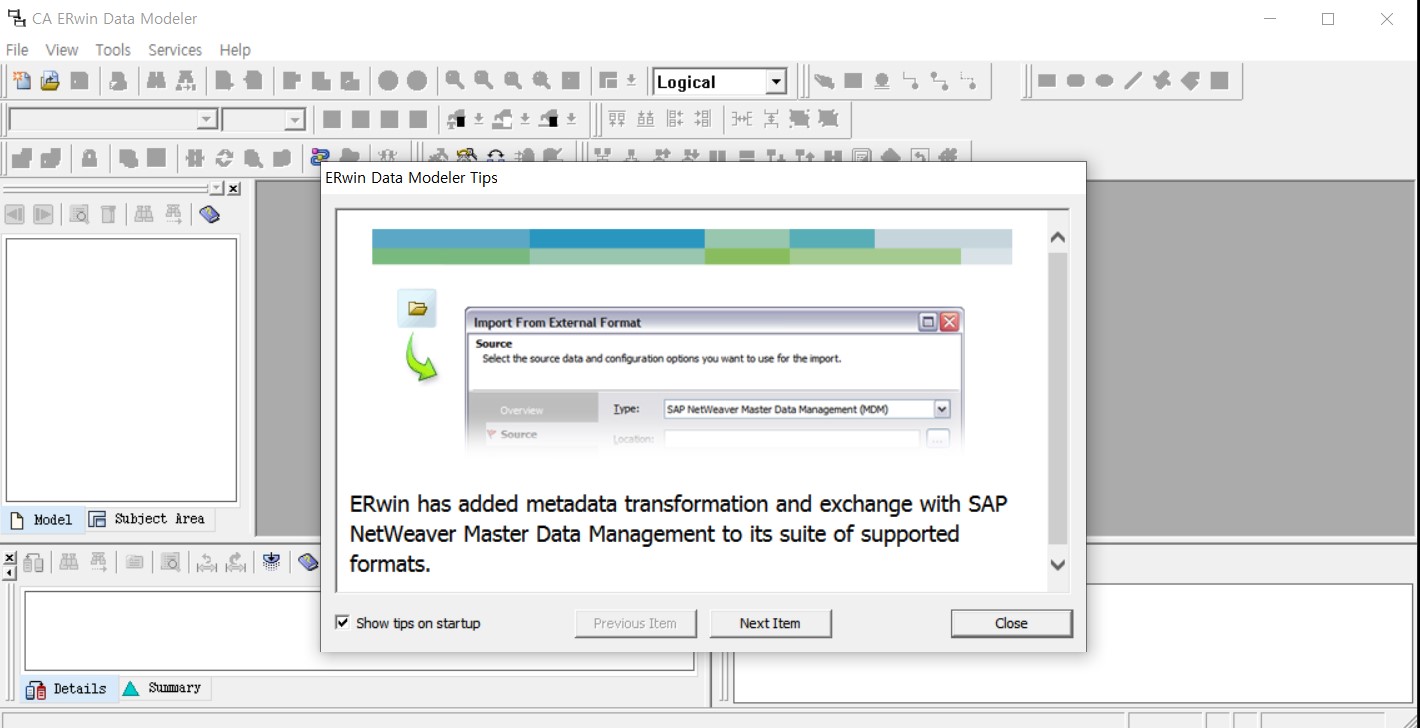Screen dimensions: 1420x728
Task: Click the first Zoom magnifier icon
Action: tap(454, 81)
